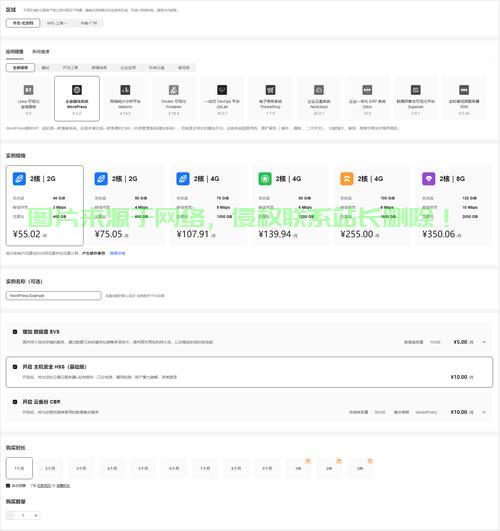Viewport: 500px width, 531px height.
Task: Expand the EVS ¥5.00 options chevron
Action: (x=484, y=342)
